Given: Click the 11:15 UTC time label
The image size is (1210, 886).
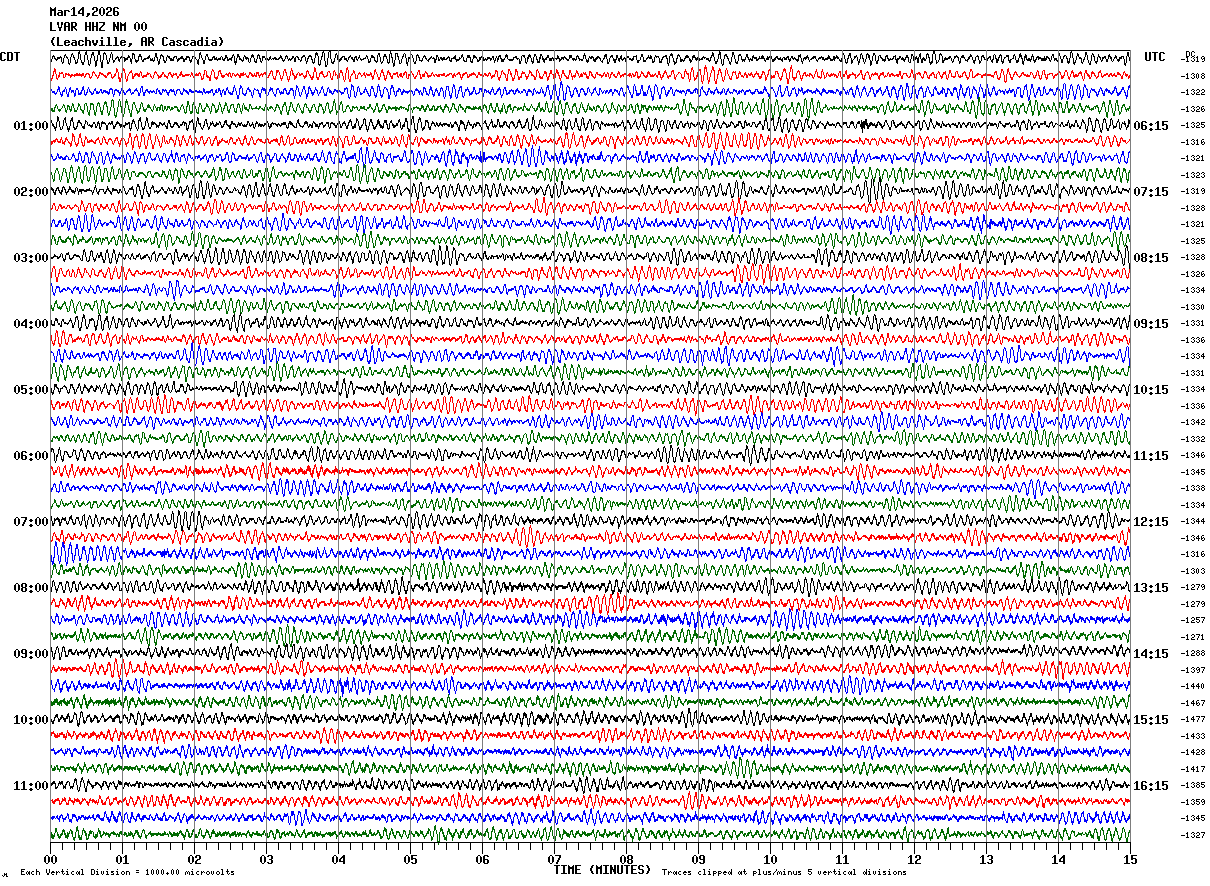Looking at the screenshot, I should (x=1151, y=456).
